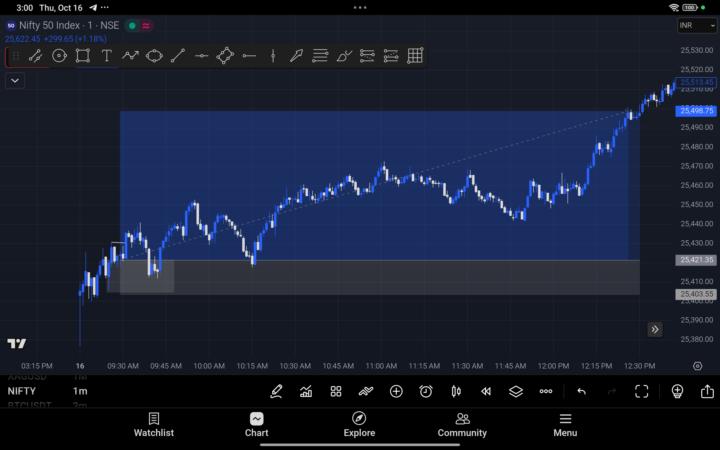This screenshot has width=720, height=450.
Task: Tap the battery status indicator
Action: pyautogui.click(x=690, y=7)
